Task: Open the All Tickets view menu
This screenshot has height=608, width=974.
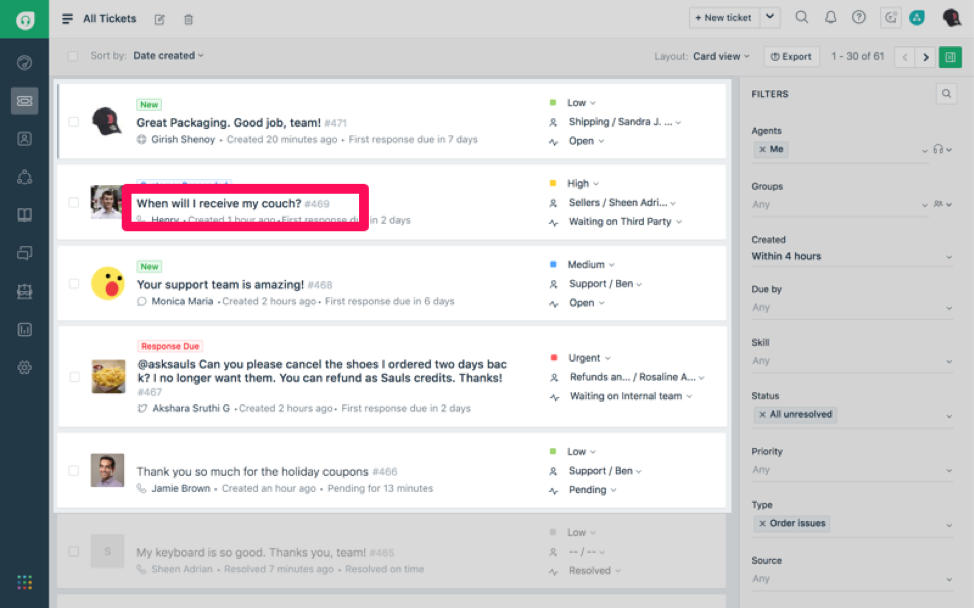Action: 98,18
